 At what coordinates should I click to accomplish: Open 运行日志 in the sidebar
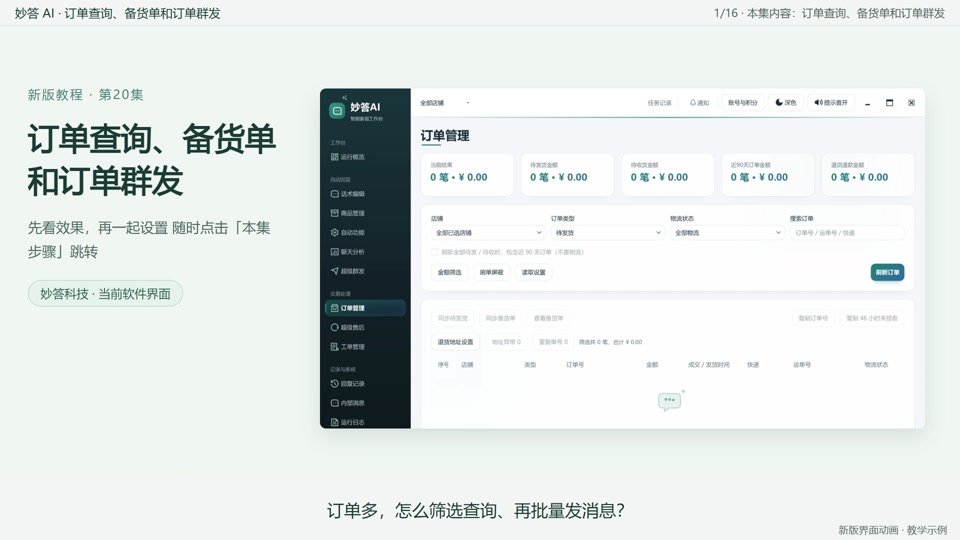348,422
